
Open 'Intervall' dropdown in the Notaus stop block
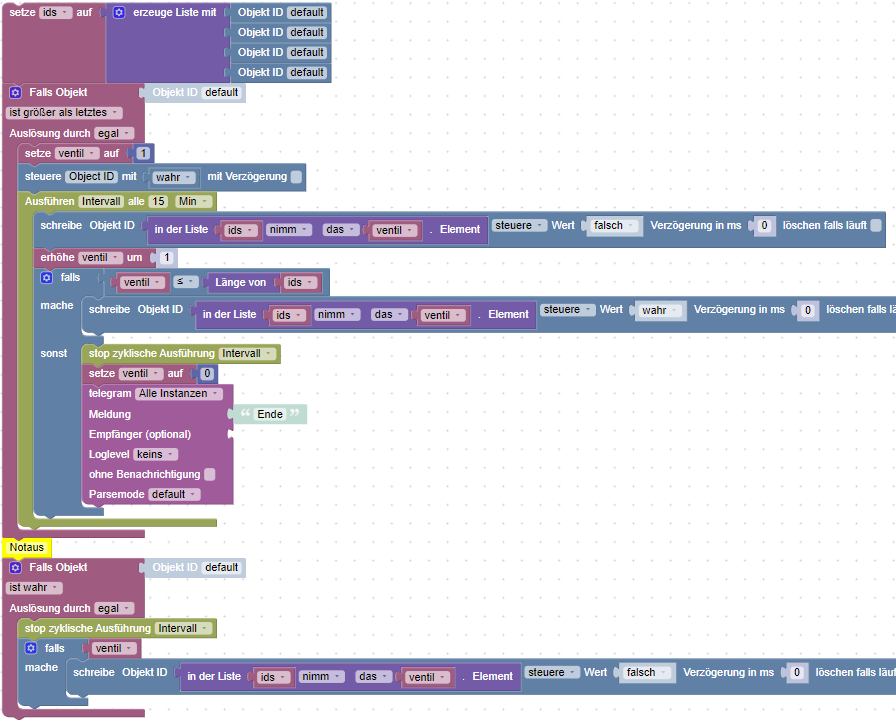(183, 629)
